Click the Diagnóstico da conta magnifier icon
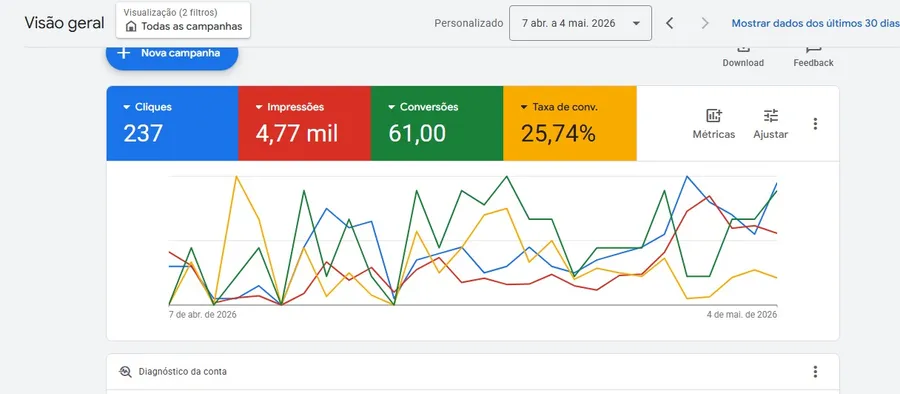The width and height of the screenshot is (900, 394). coord(125,372)
